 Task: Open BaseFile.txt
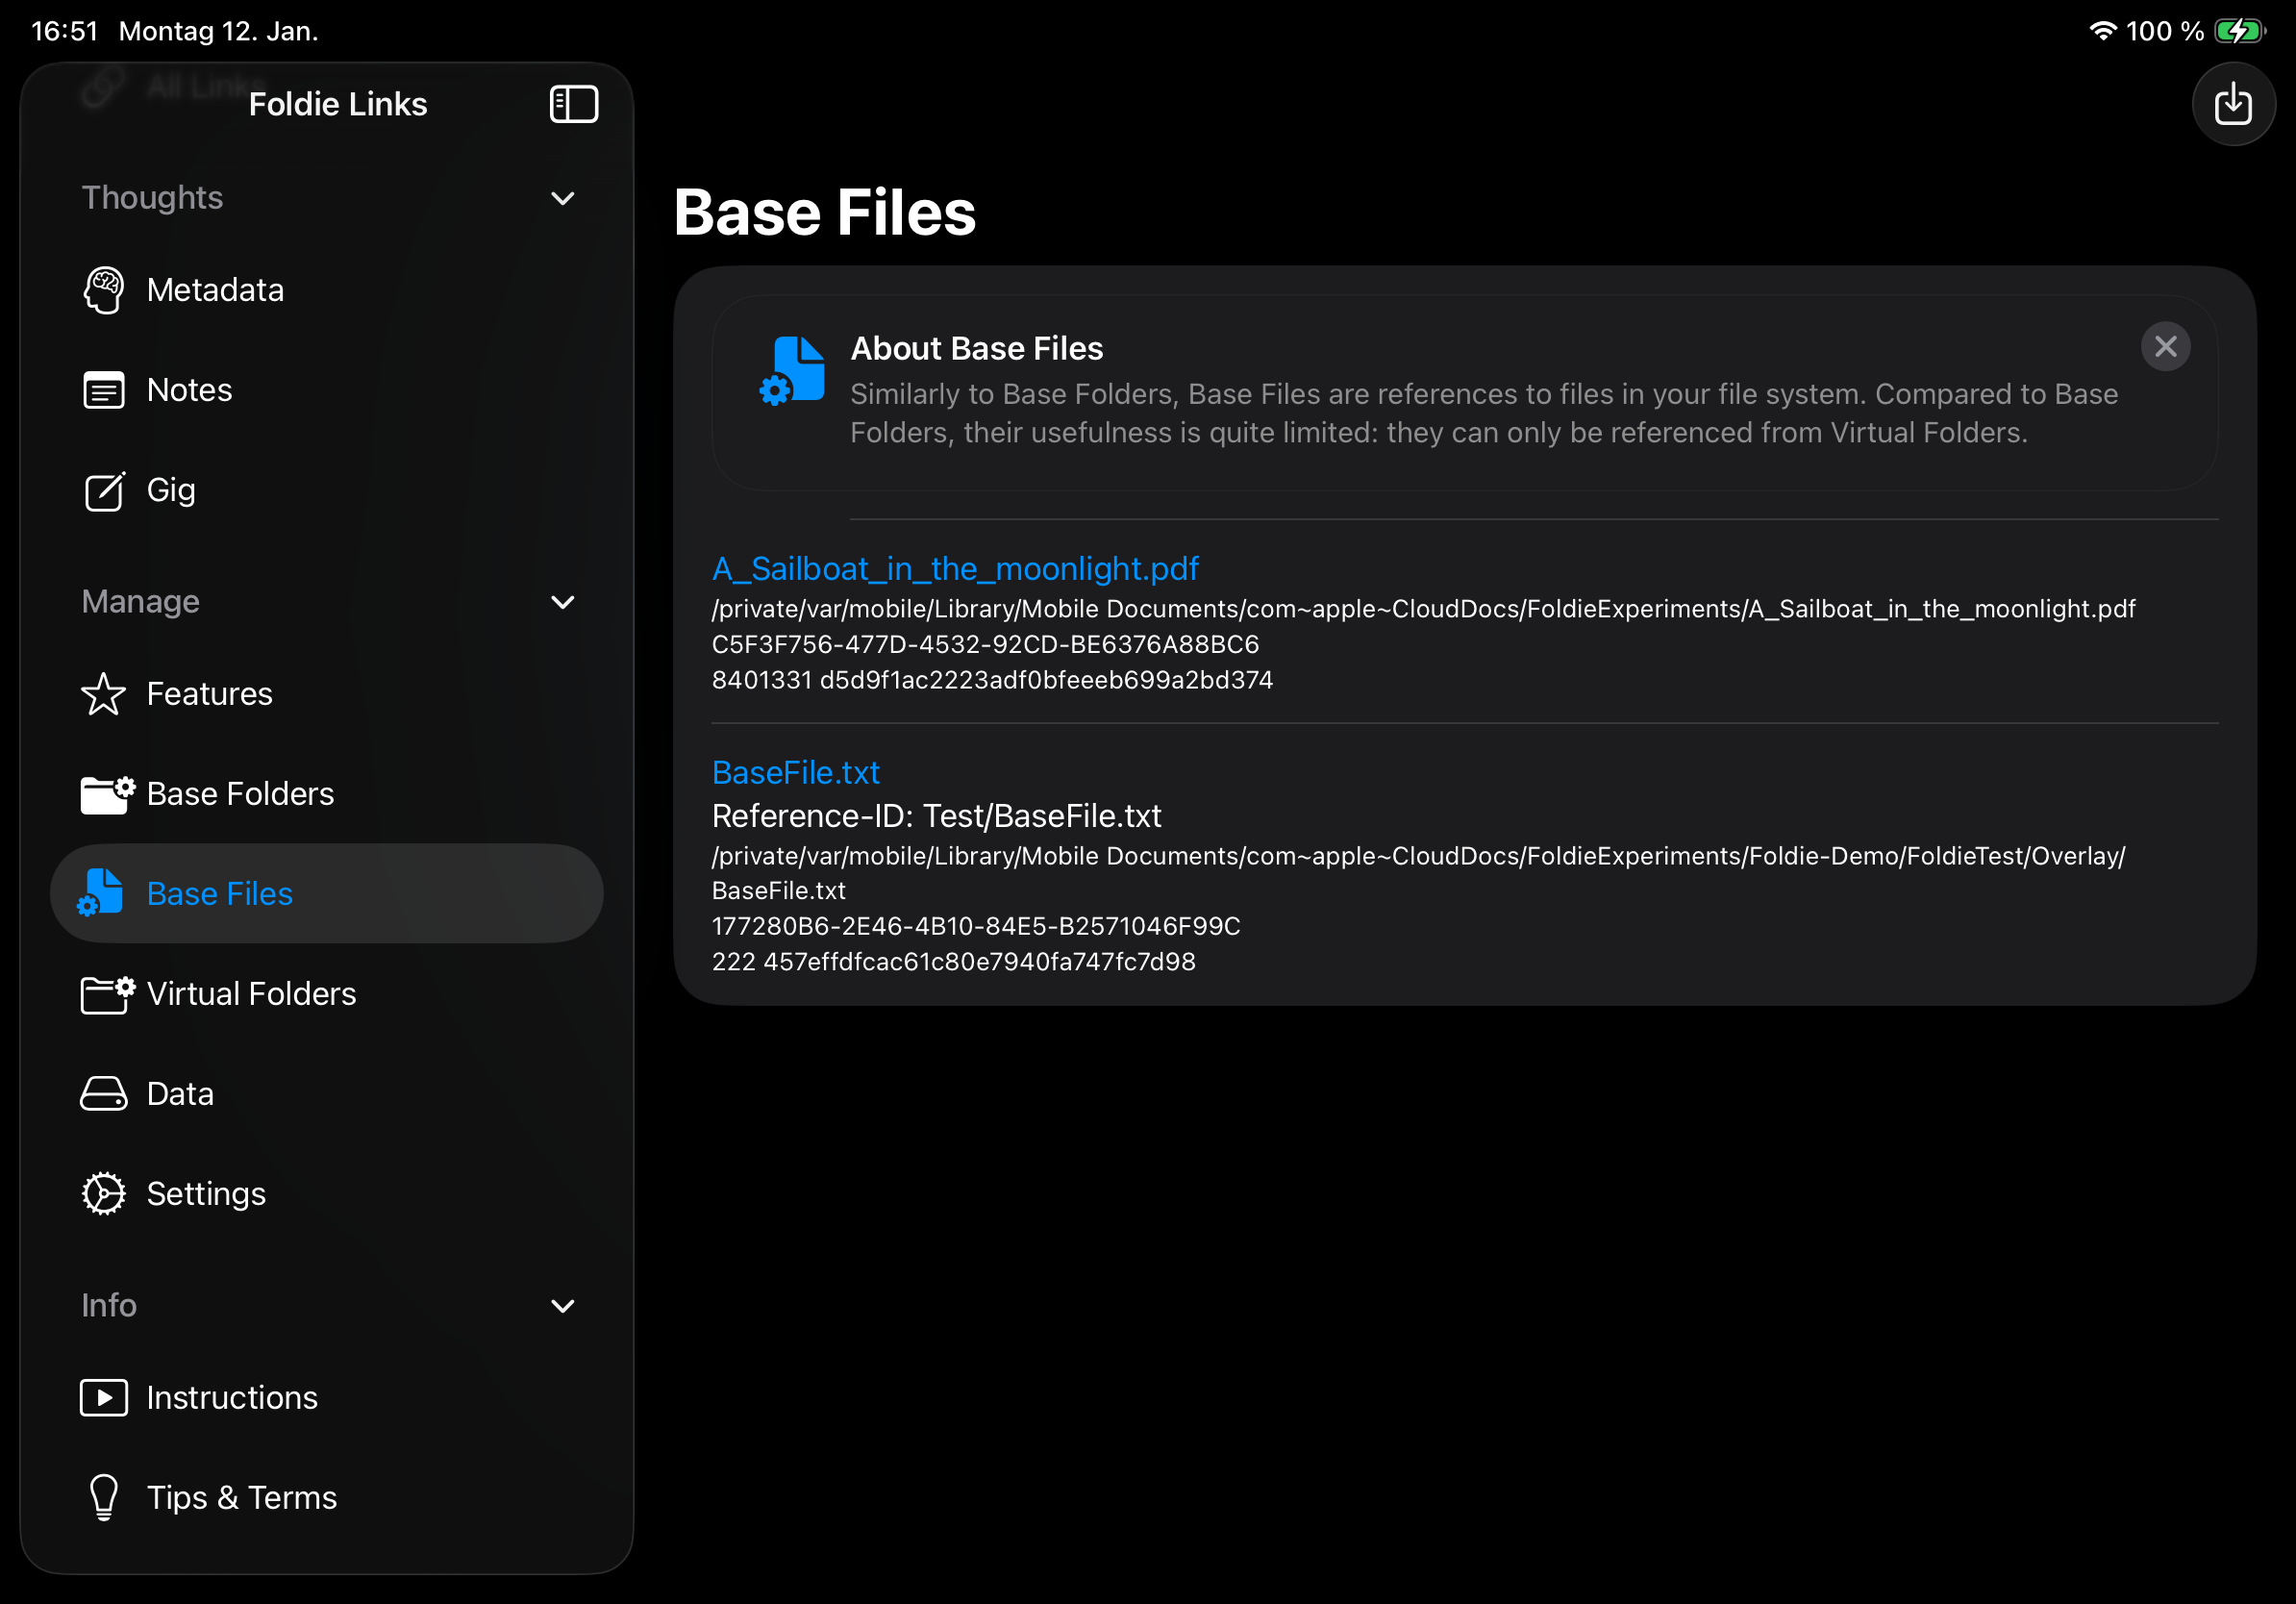(x=795, y=771)
